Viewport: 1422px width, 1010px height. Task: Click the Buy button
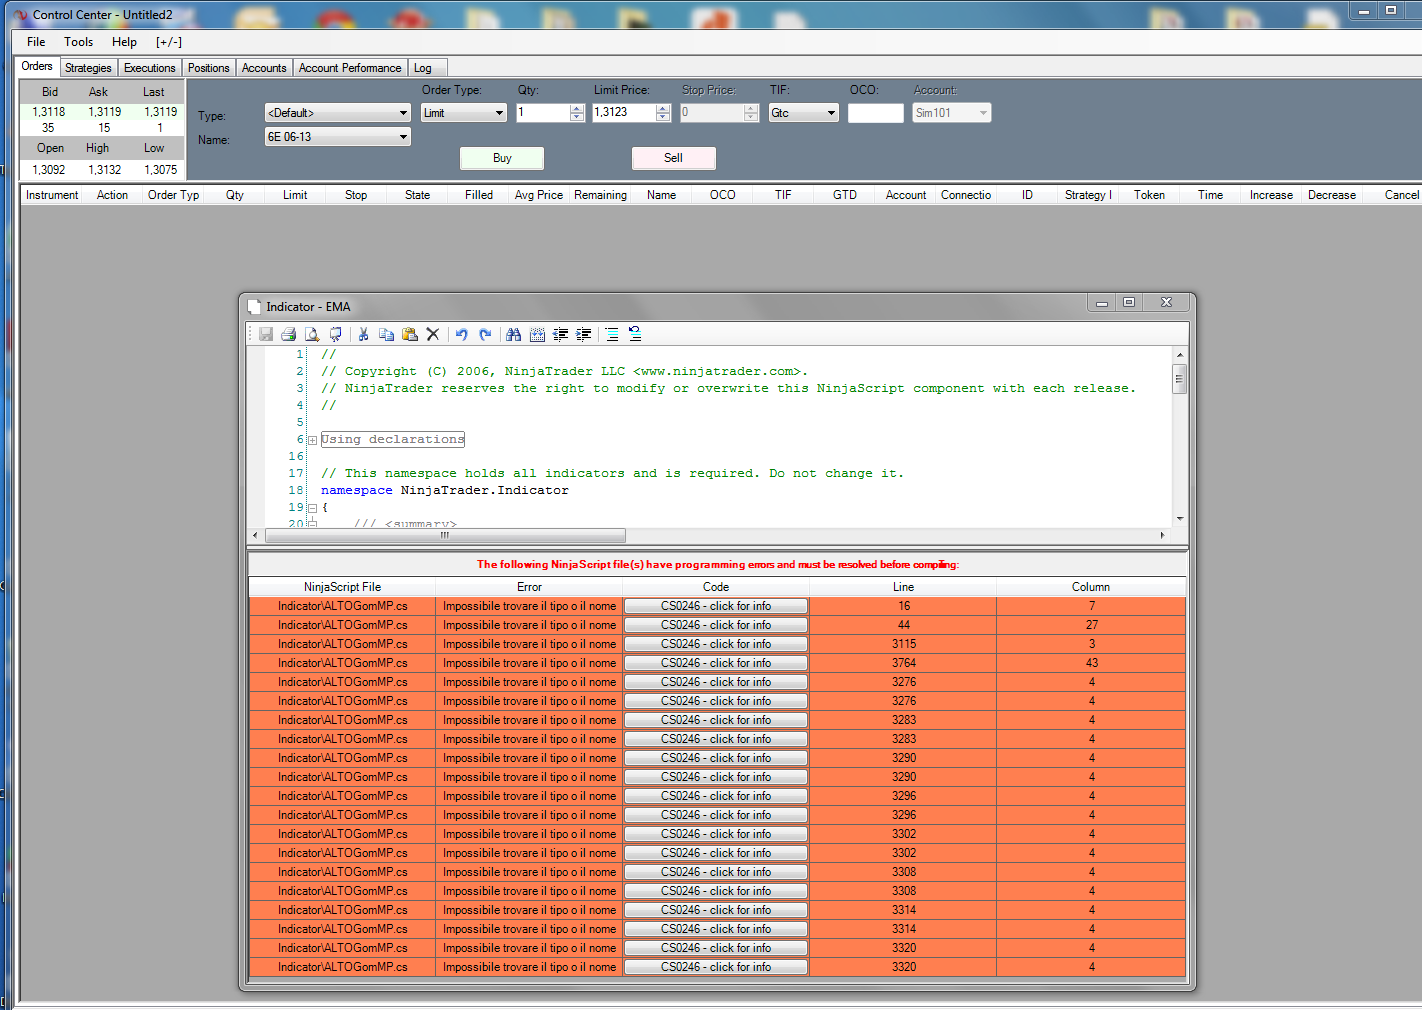[x=502, y=158]
